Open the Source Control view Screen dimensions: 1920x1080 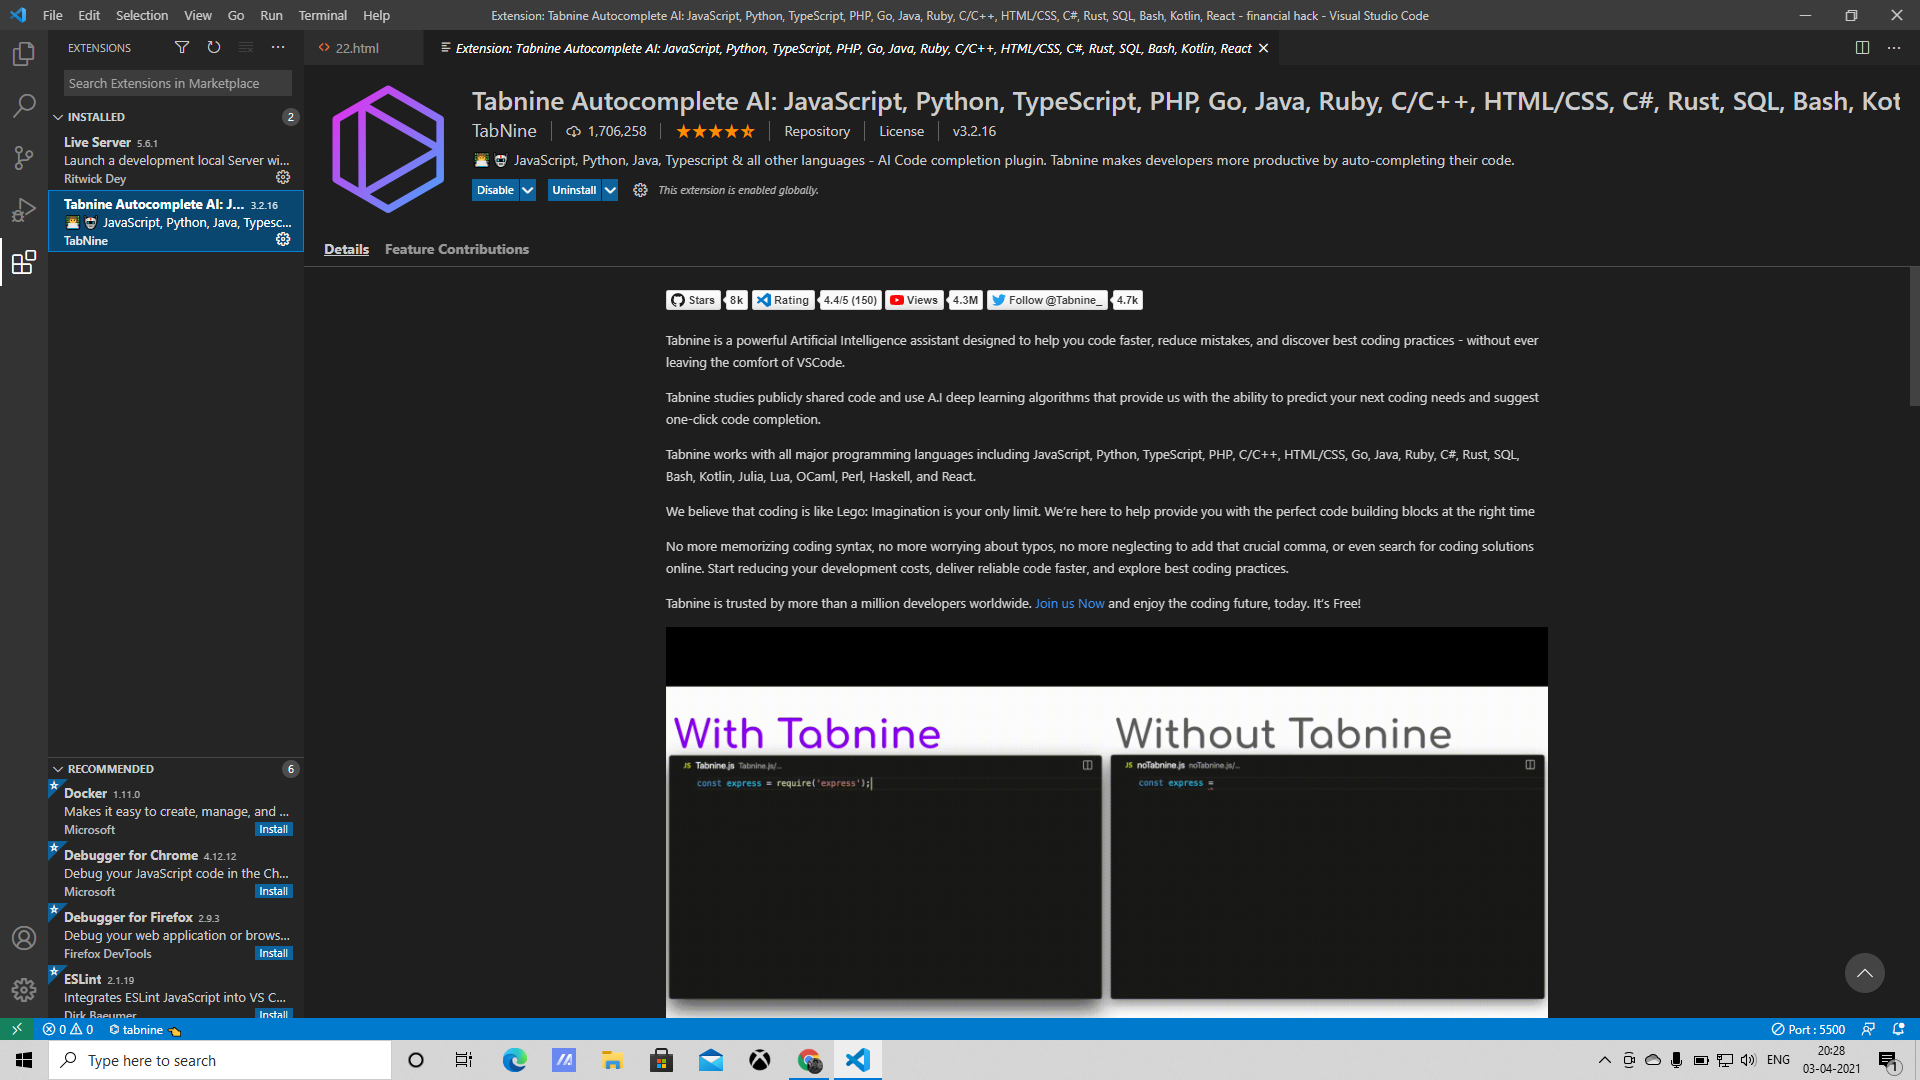pyautogui.click(x=24, y=158)
